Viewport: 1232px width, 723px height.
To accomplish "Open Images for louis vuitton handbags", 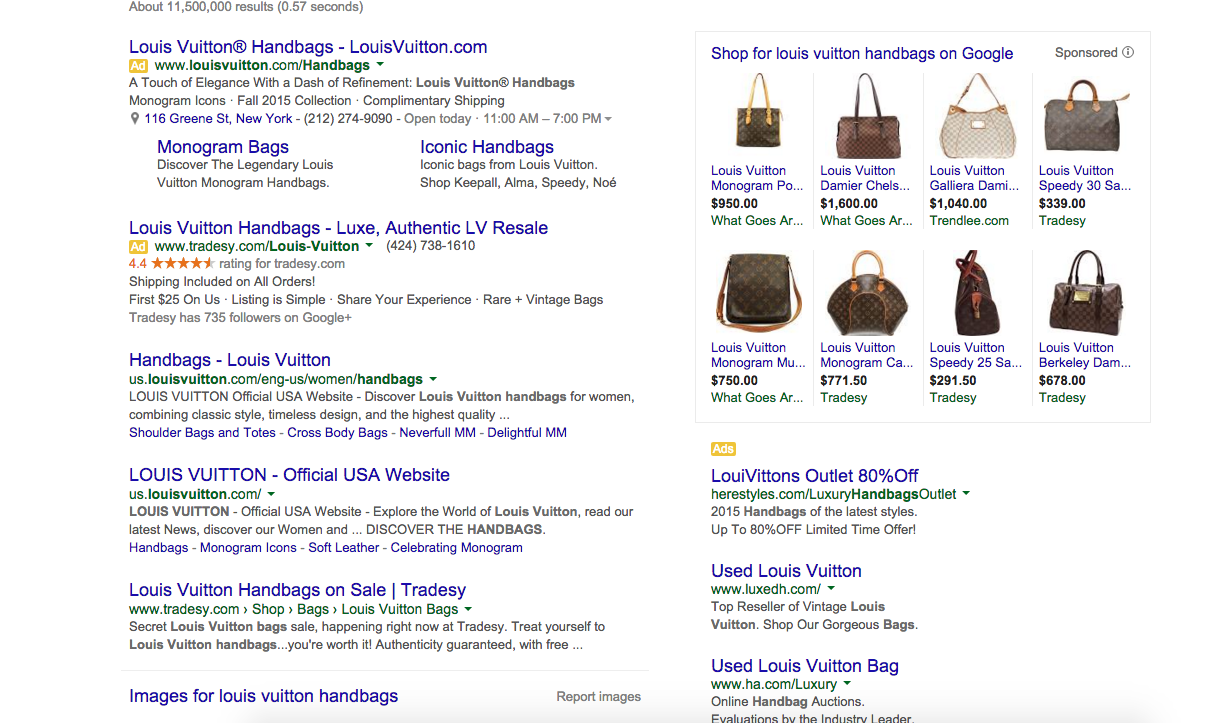I will tap(263, 696).
